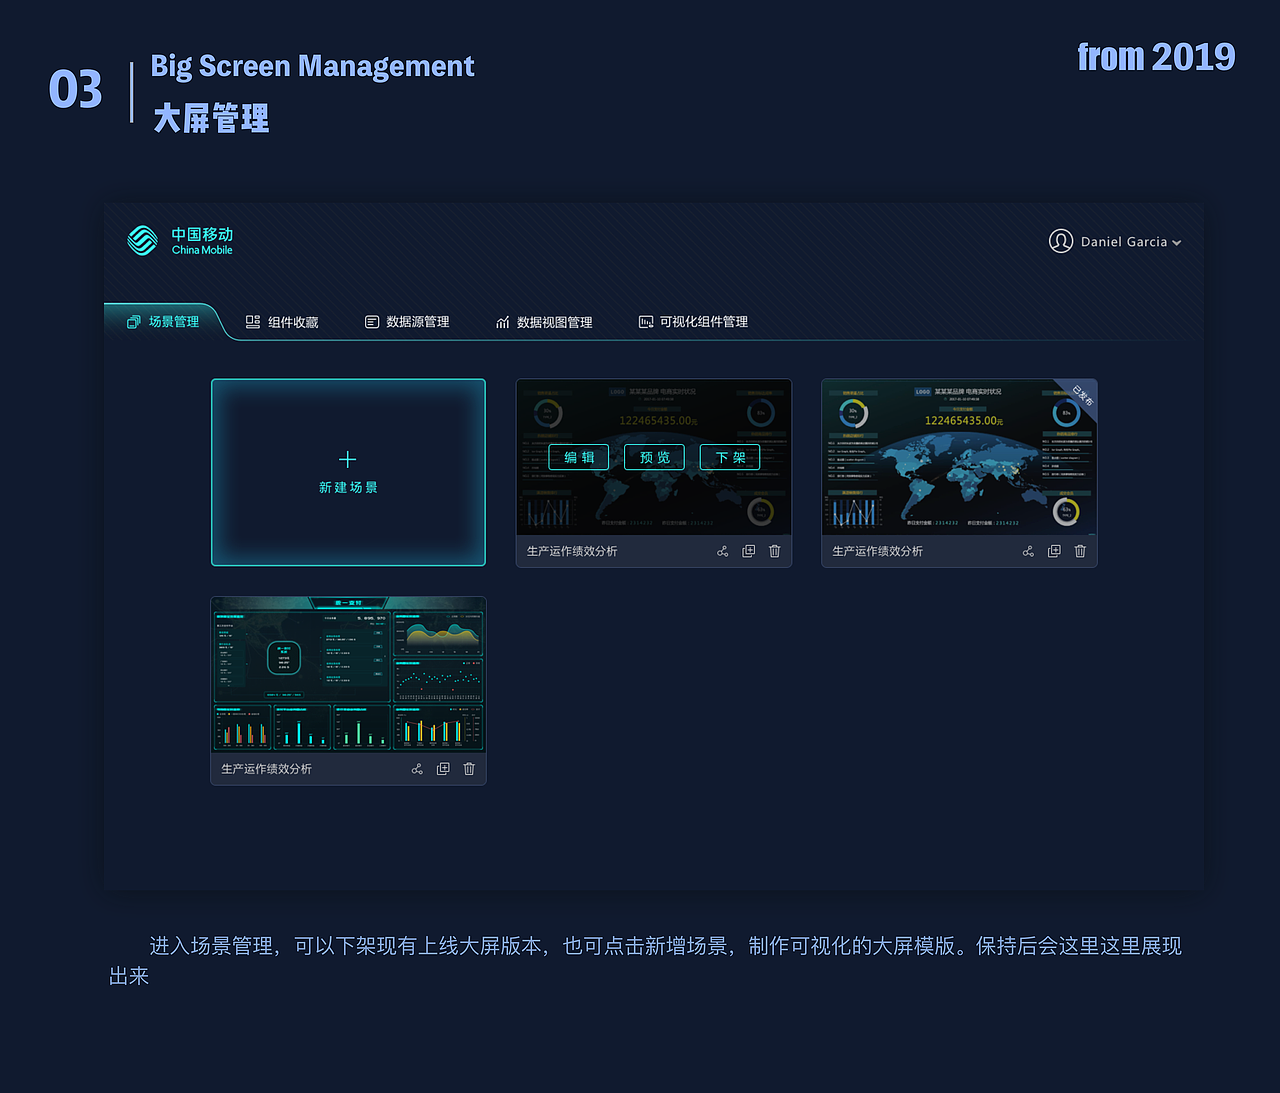Open Daniel Garcia user avatar
The image size is (1280, 1093).
1060,241
